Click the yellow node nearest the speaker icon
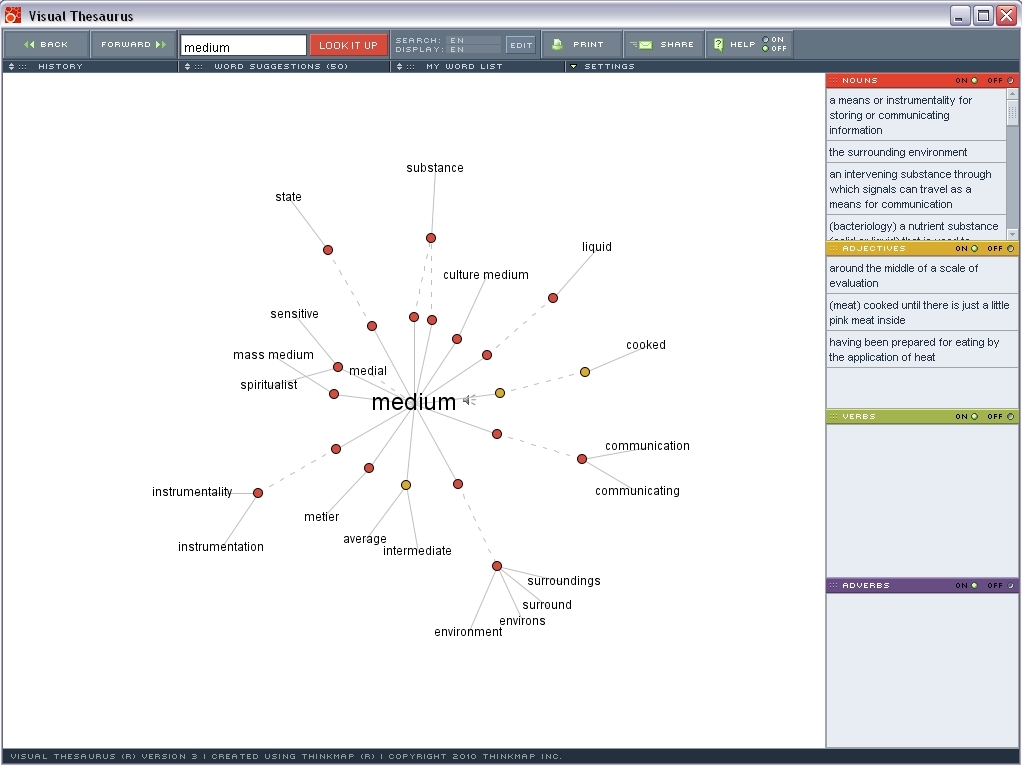Image resolution: width=1022 pixels, height=766 pixels. point(500,393)
